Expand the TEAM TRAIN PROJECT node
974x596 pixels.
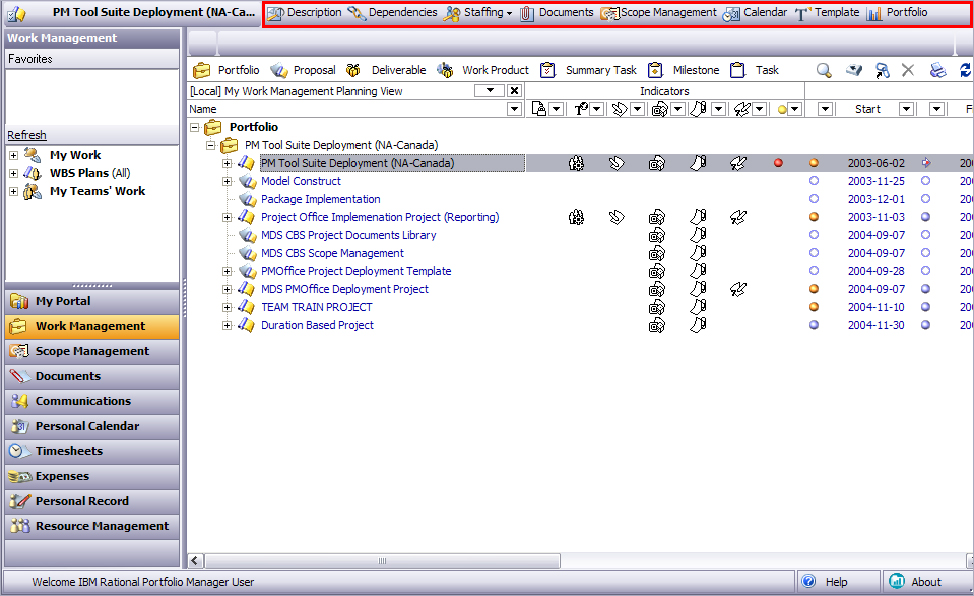227,308
